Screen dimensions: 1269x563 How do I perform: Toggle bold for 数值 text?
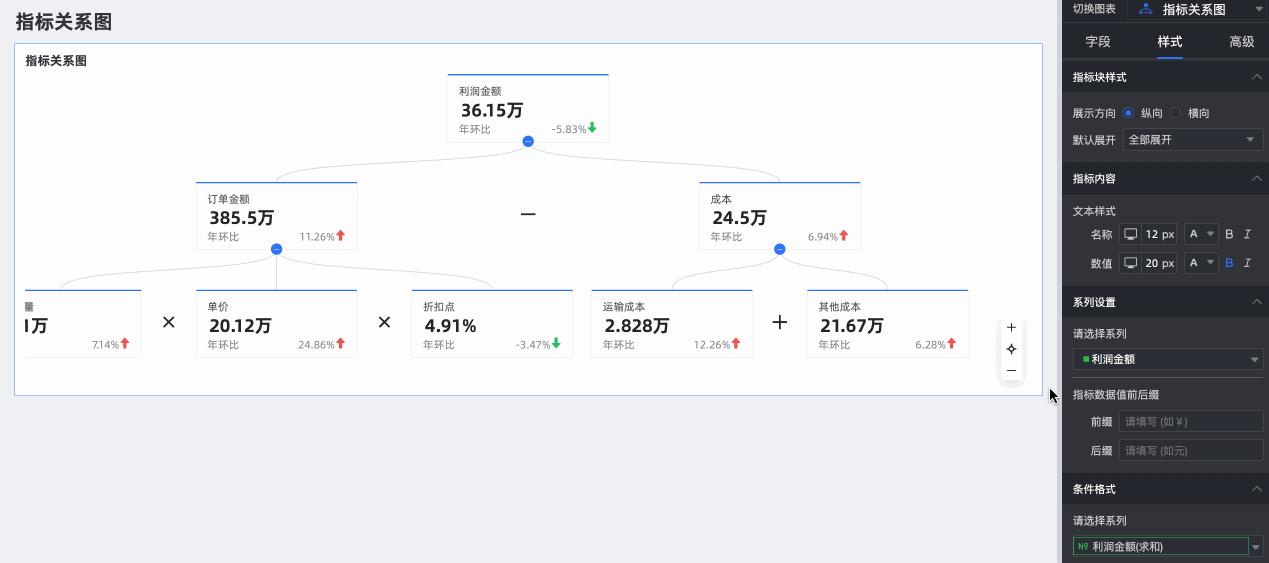pyautogui.click(x=1229, y=263)
